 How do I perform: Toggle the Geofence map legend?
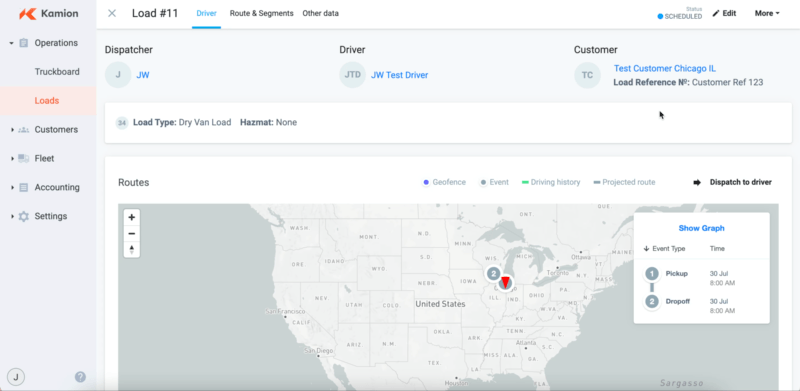(444, 182)
